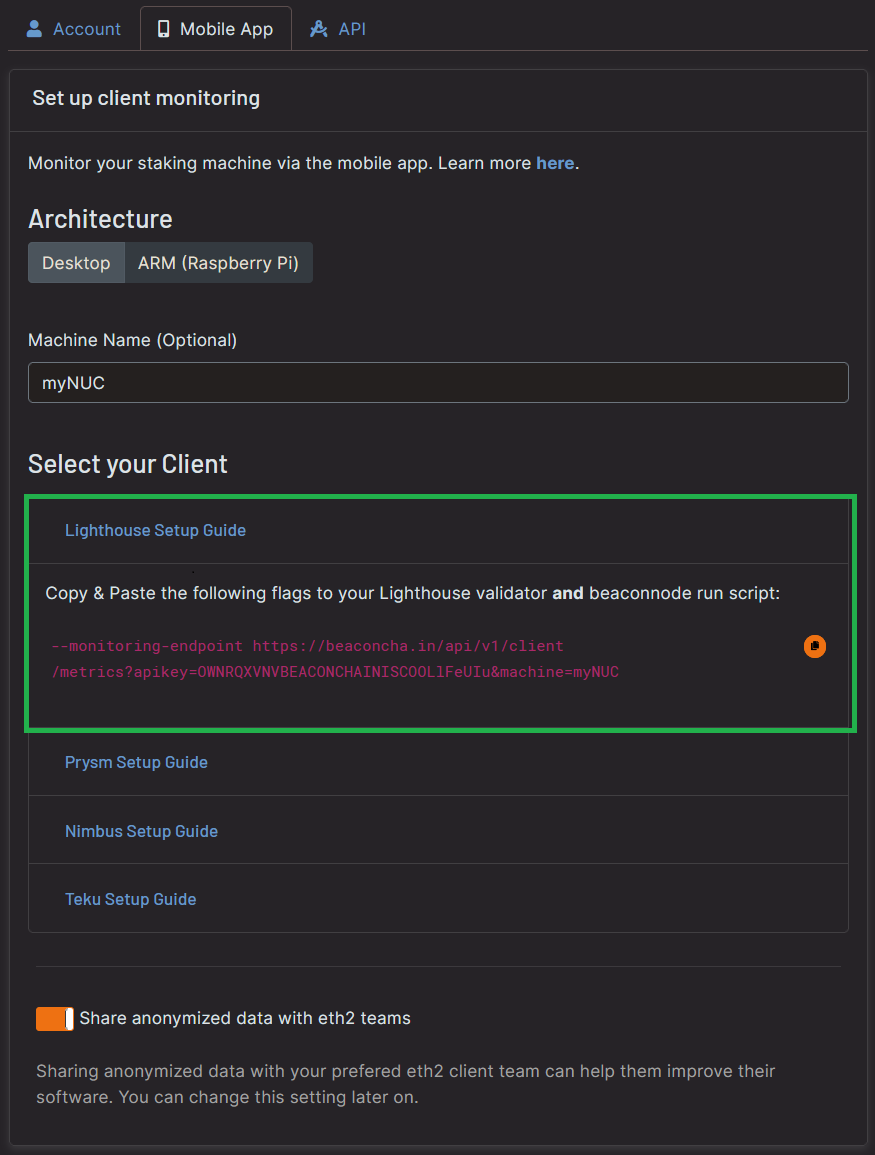Expand the Nimbus Setup Guide
875x1155 pixels.
[141, 830]
